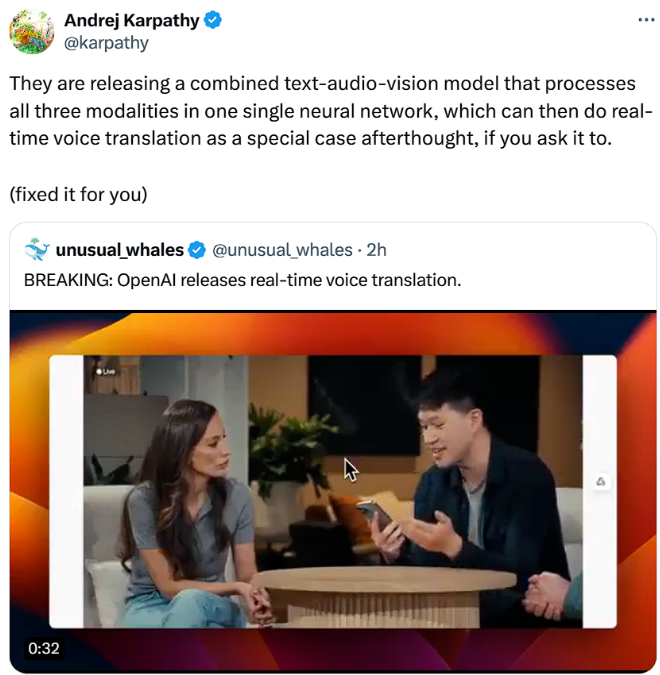Open Andrej Karpathy's profile avatar
Image resolution: width=660 pixels, height=675 pixels.
(32, 32)
